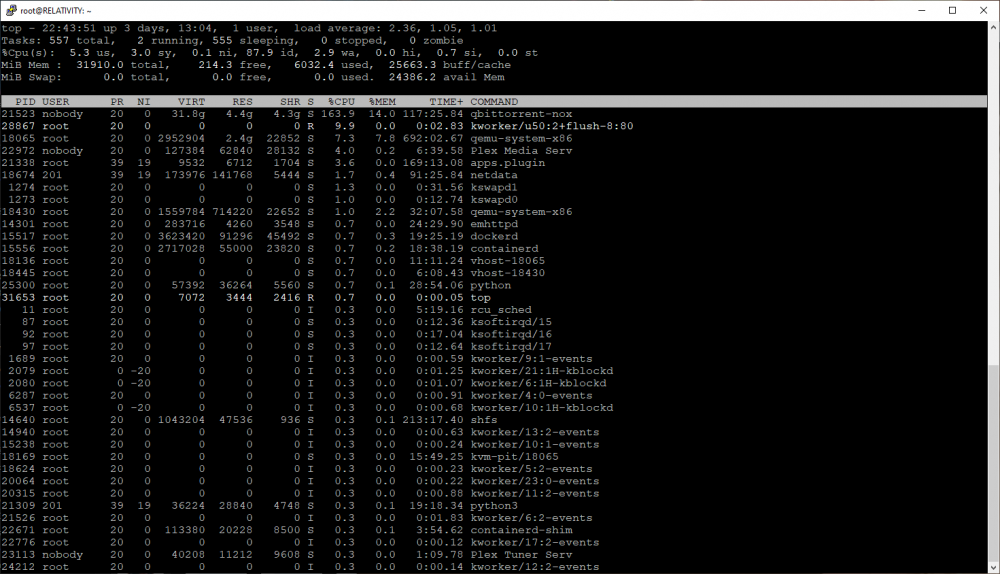The image size is (1000, 574).
Task: Click the 692:02.67 TIME+ value
Action: [x=433, y=138]
